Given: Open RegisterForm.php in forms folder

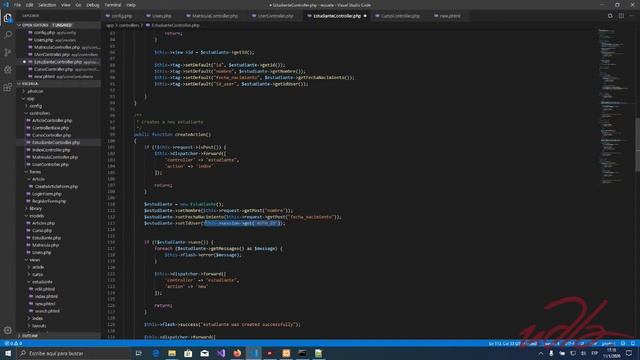Looking at the screenshot, I should 49,201.
